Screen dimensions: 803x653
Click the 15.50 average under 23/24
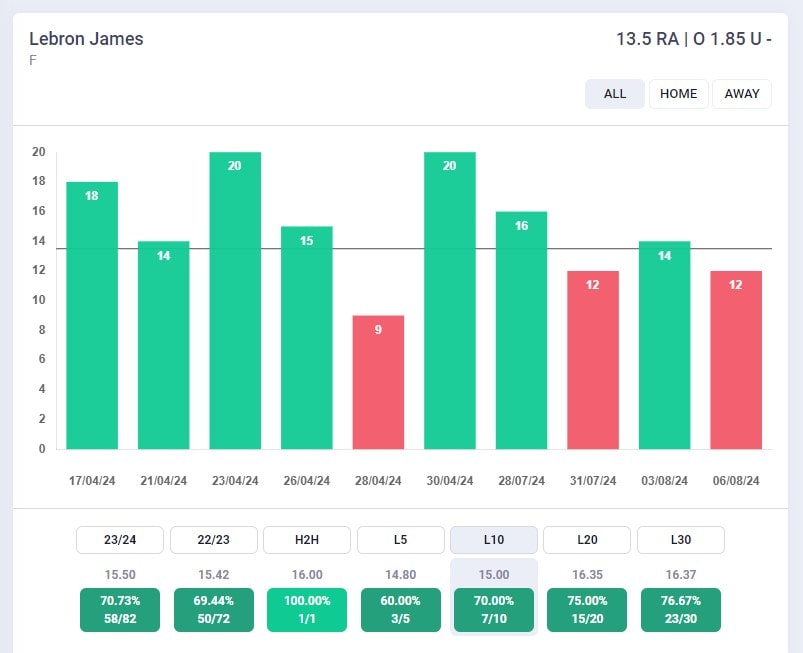(120, 575)
